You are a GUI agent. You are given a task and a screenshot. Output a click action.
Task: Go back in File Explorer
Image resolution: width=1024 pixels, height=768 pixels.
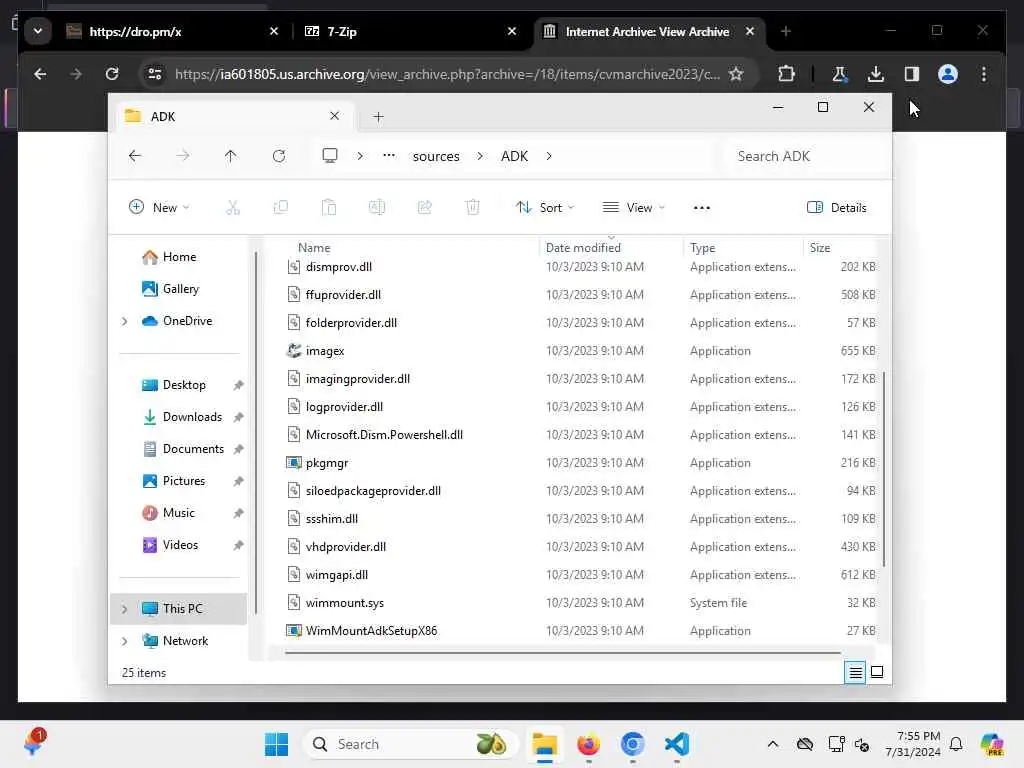click(135, 156)
